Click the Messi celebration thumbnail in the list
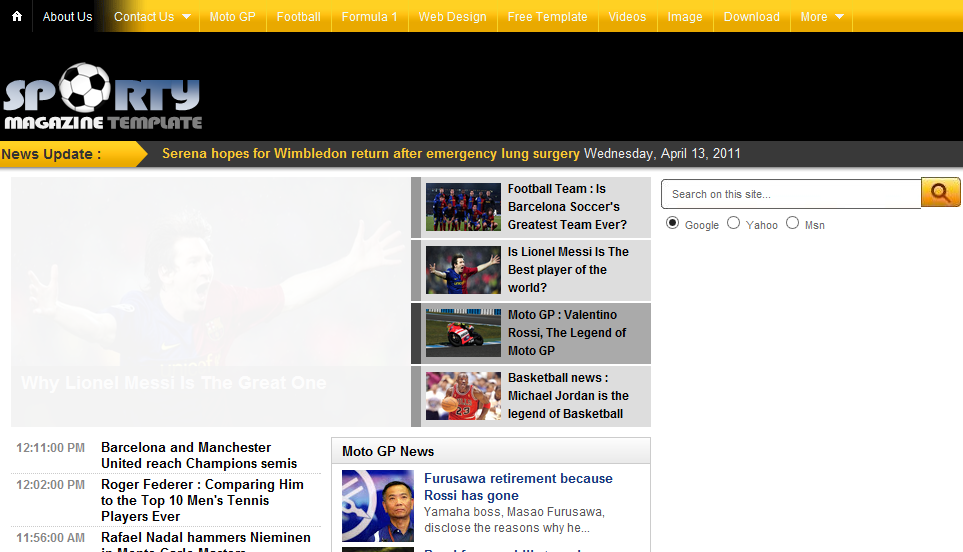This screenshot has width=963, height=552. [463, 270]
